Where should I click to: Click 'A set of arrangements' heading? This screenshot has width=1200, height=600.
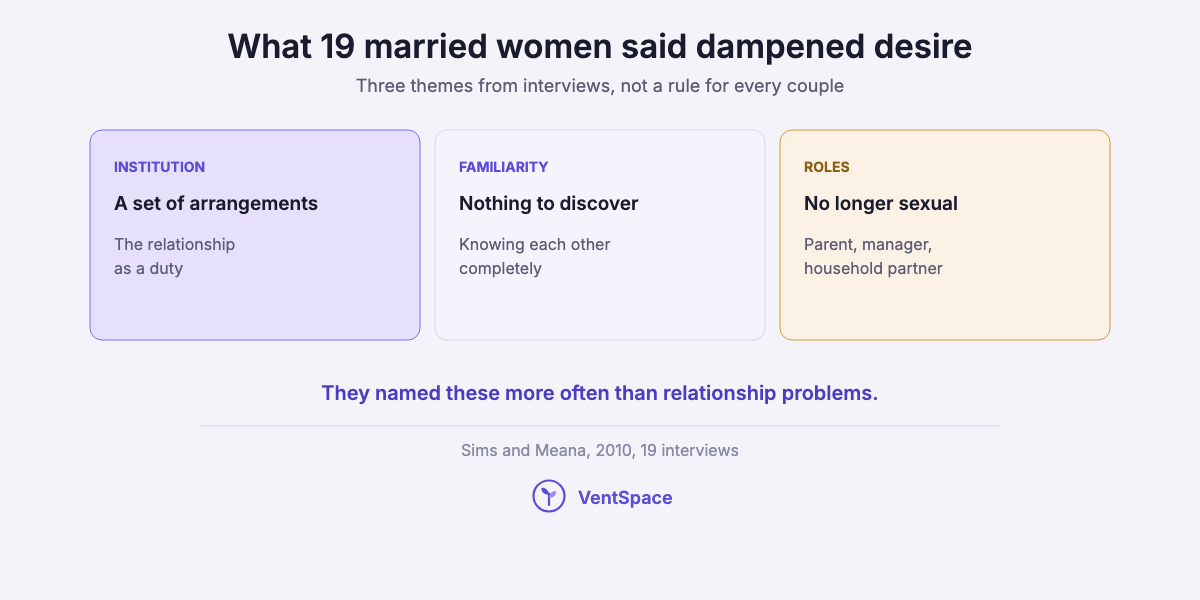point(216,203)
